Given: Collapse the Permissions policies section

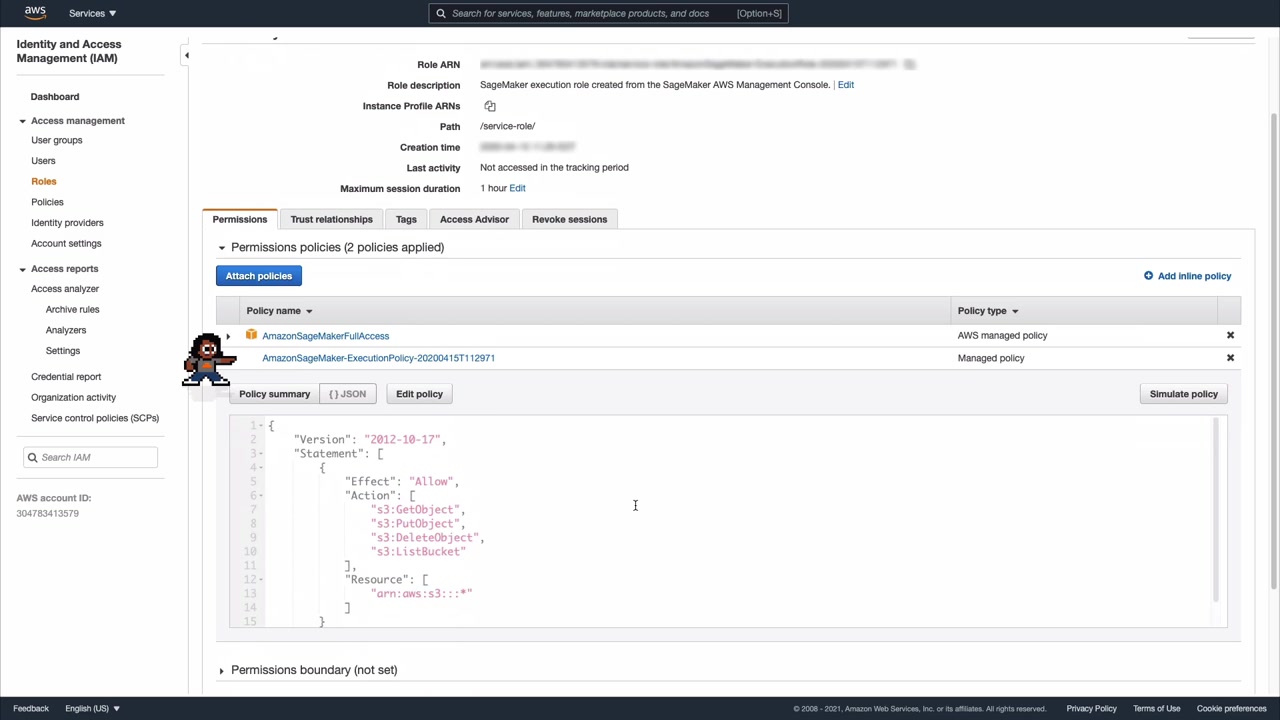Looking at the screenshot, I should pyautogui.click(x=222, y=247).
